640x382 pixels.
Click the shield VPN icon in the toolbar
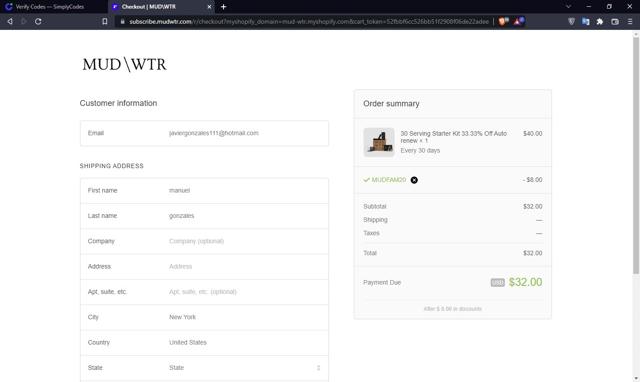[x=571, y=21]
